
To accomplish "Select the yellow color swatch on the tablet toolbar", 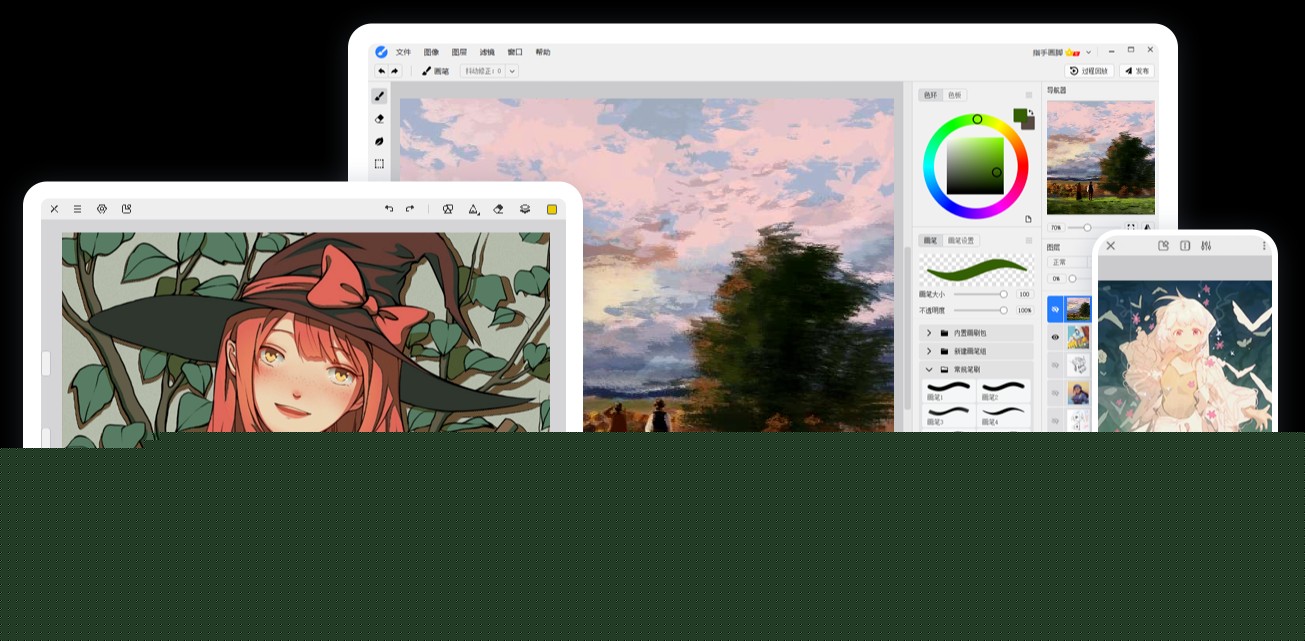I will pos(551,209).
